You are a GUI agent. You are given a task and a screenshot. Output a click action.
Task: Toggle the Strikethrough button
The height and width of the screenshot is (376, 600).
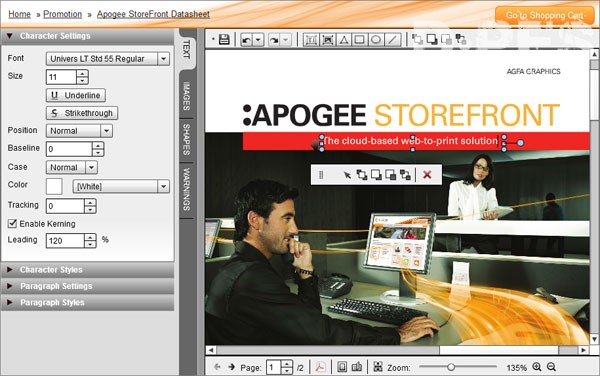[x=82, y=113]
